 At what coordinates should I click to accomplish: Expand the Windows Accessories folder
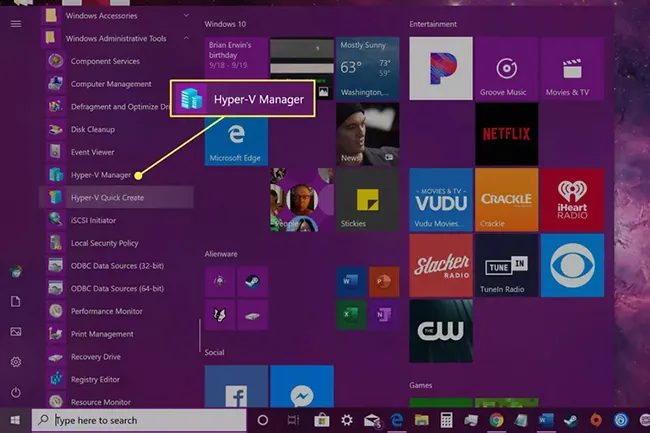click(116, 16)
